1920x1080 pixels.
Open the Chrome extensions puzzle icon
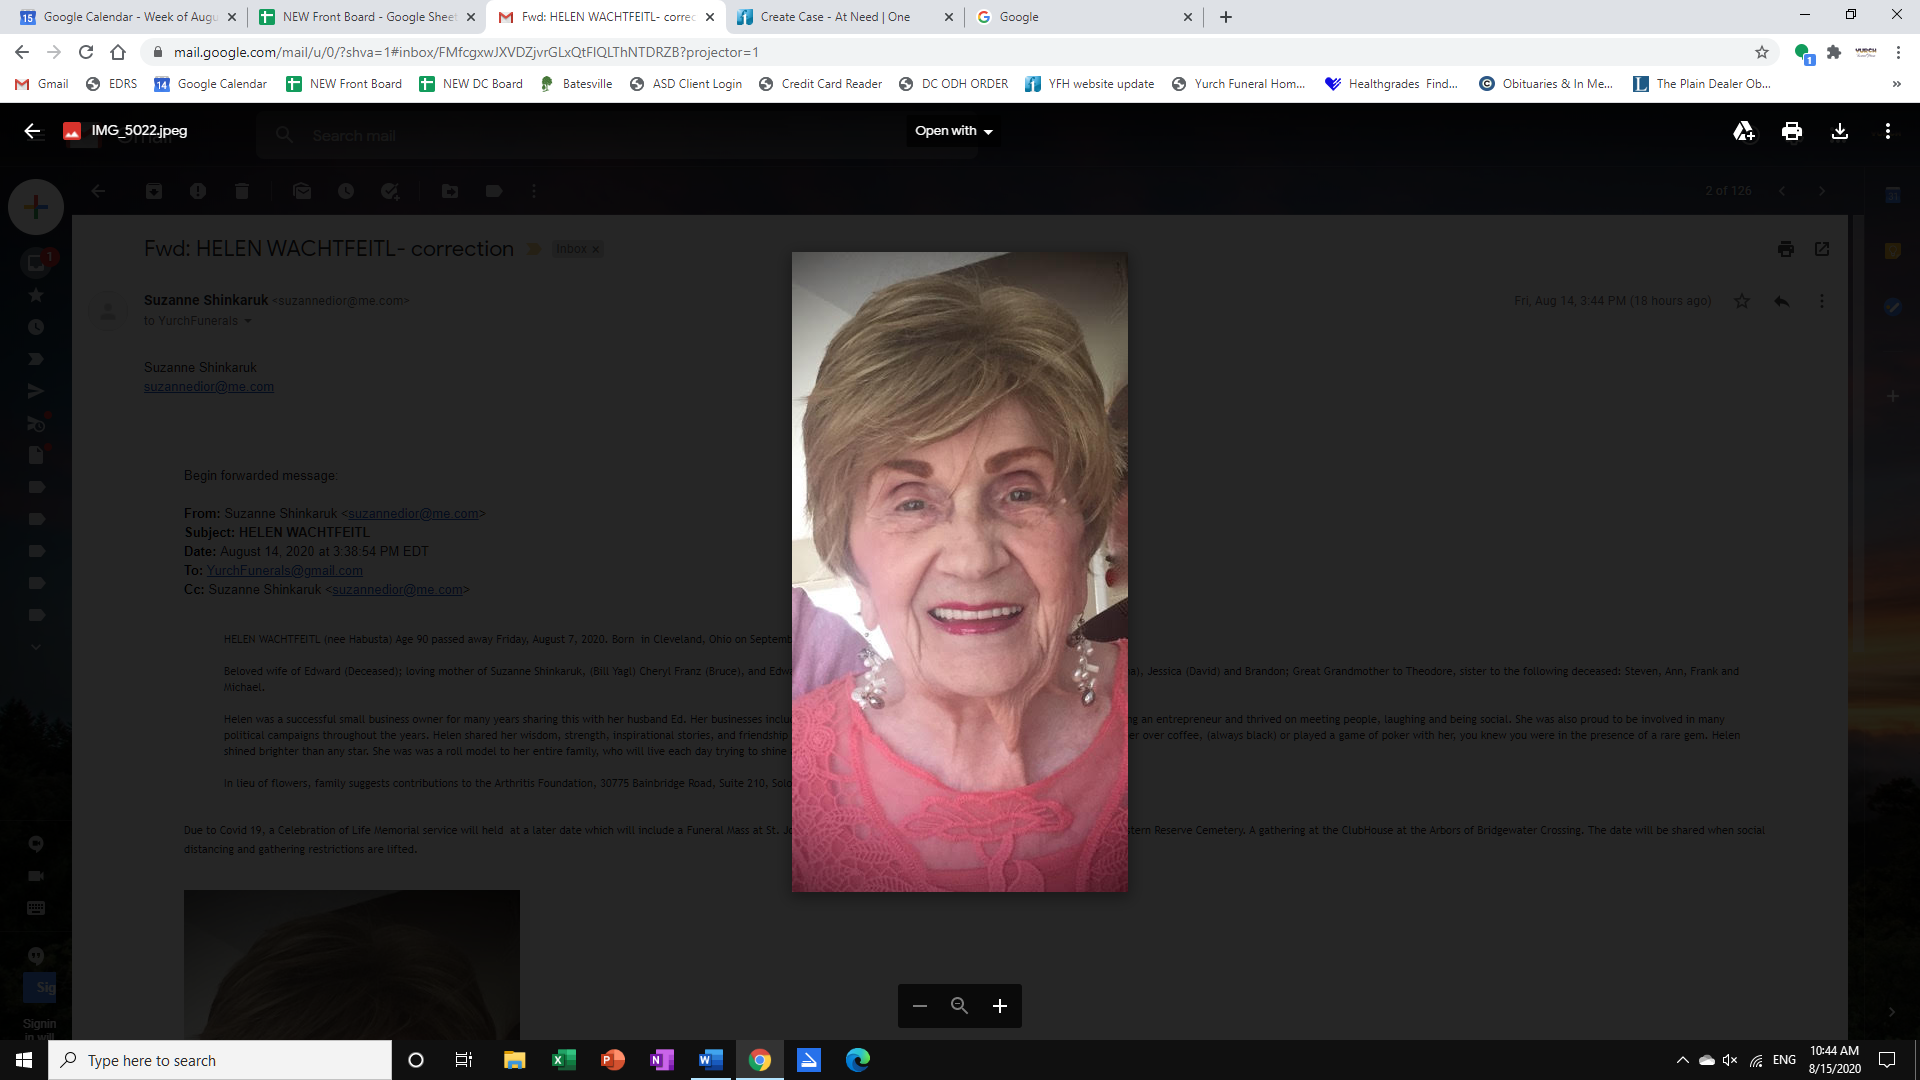point(1833,52)
